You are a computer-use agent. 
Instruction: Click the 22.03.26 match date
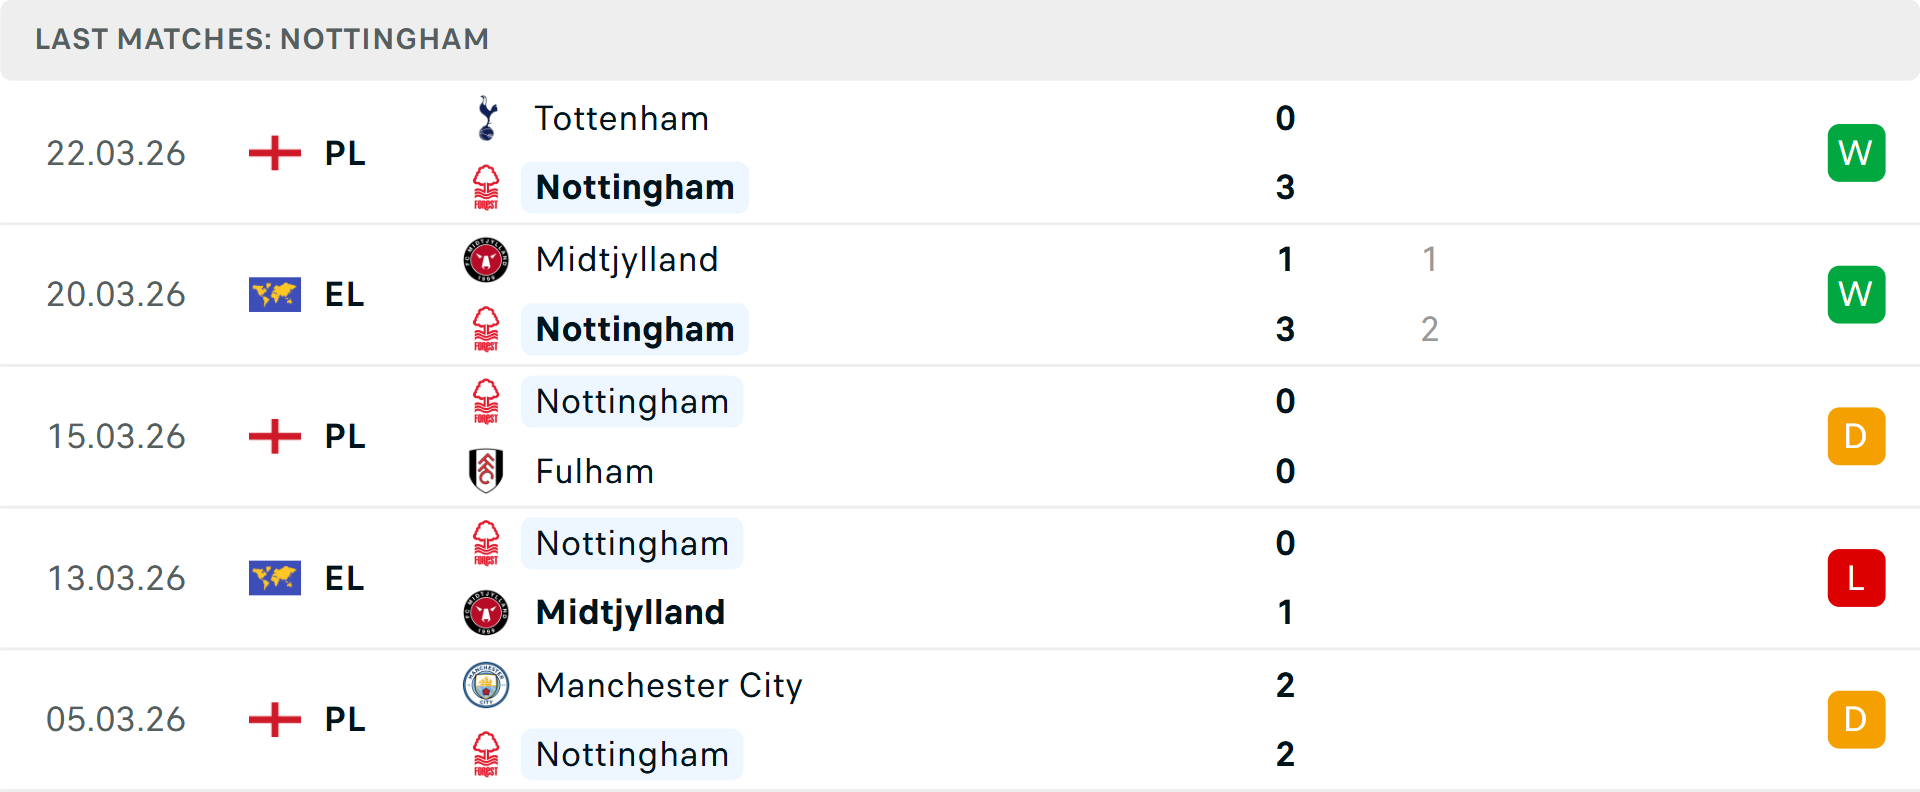116,153
